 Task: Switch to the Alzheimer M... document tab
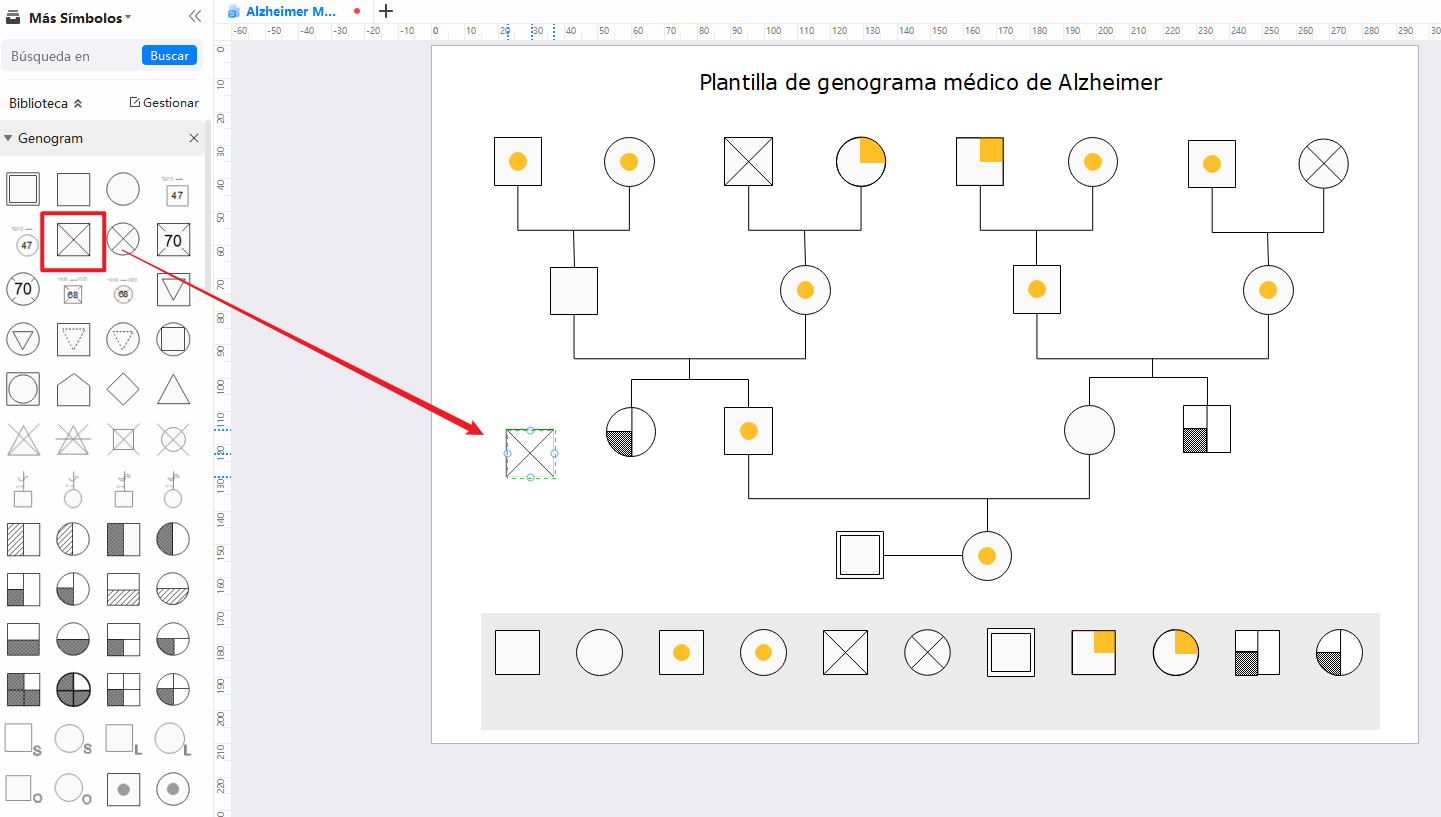(290, 11)
